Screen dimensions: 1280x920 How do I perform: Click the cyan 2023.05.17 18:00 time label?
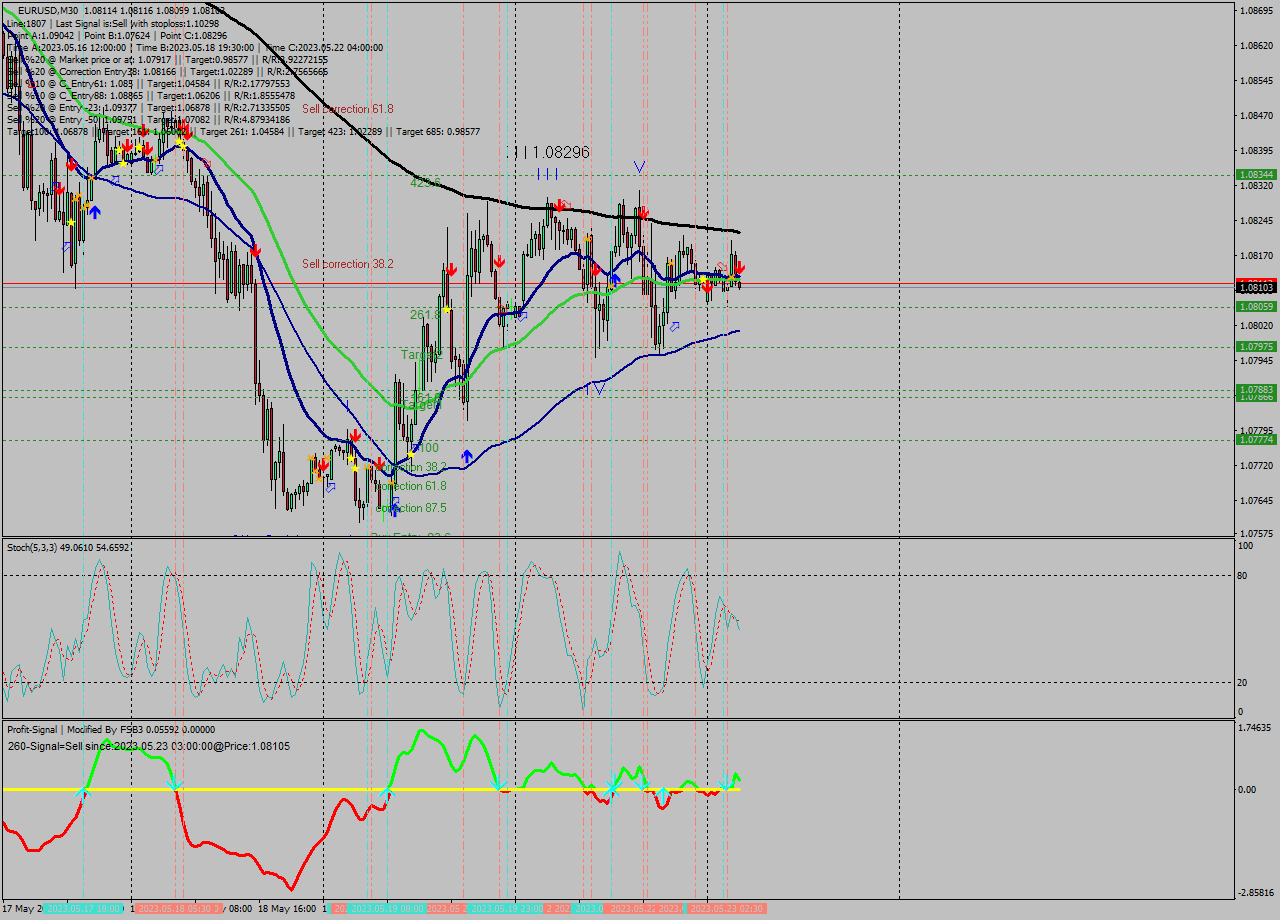click(x=84, y=908)
